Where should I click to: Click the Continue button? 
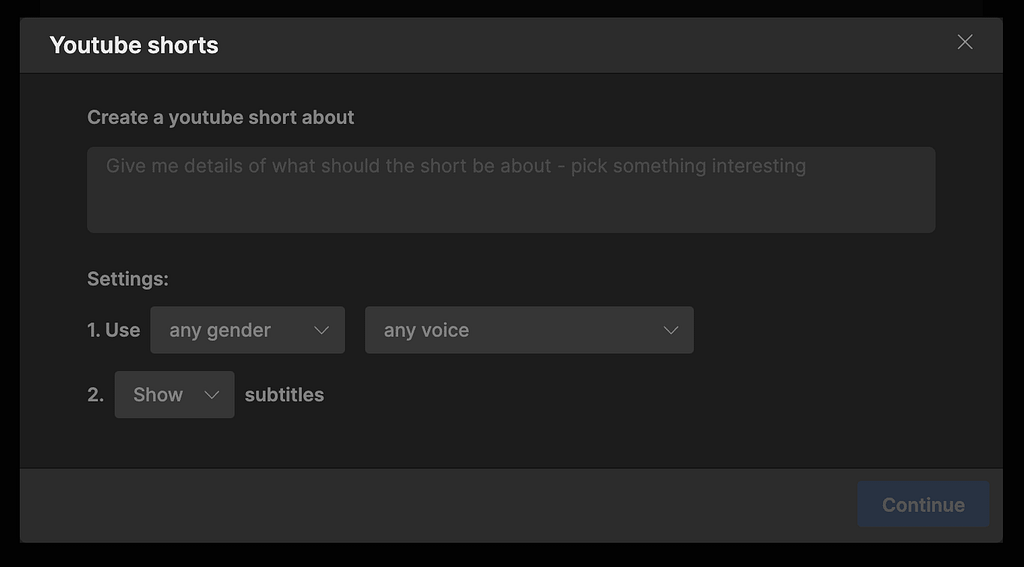click(923, 505)
